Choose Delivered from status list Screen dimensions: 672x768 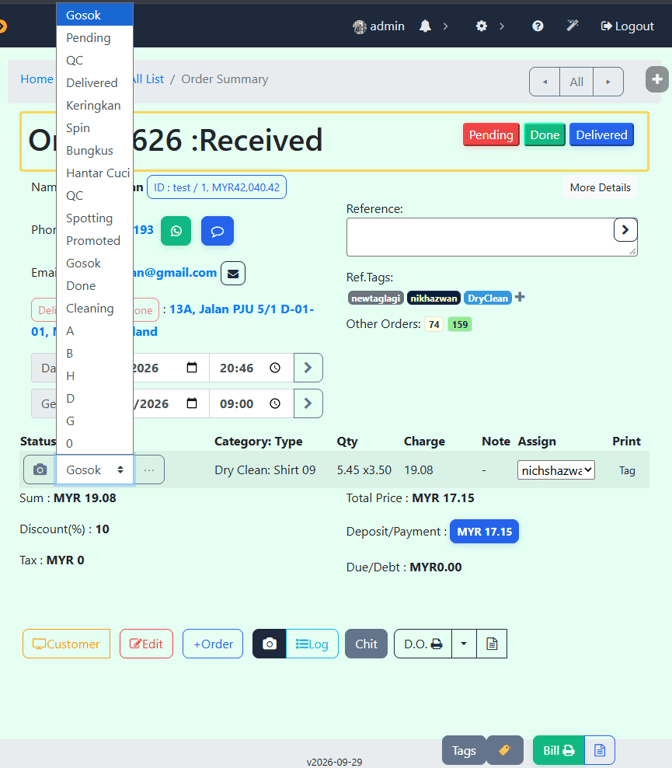[x=95, y=83]
